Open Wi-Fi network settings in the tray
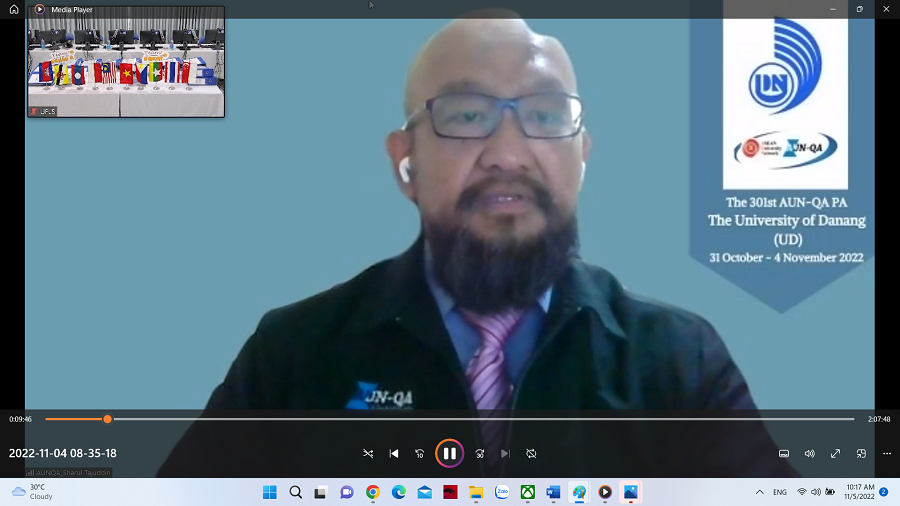The width and height of the screenshot is (900, 506). click(x=802, y=492)
